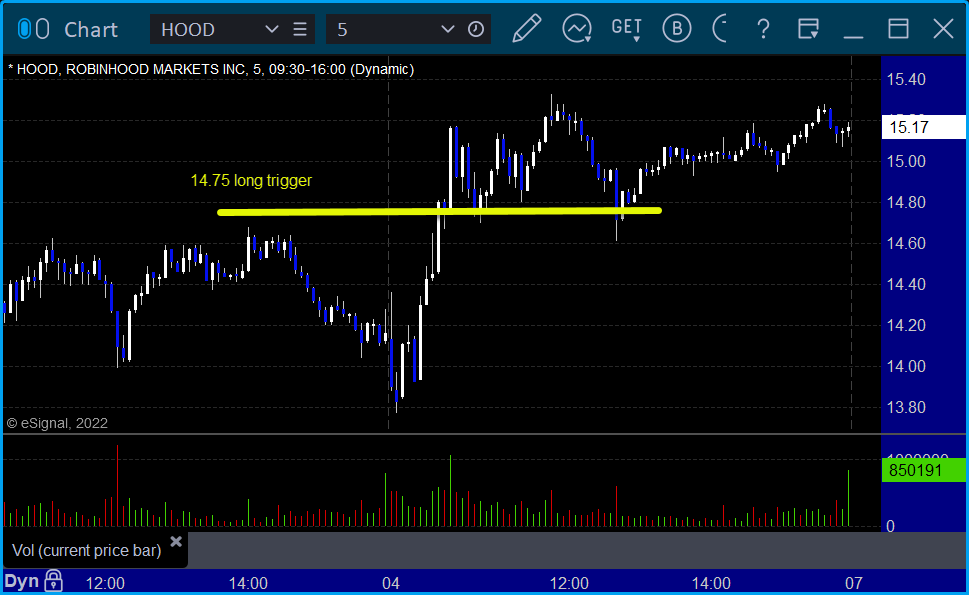Expand the HOOD symbol dropdown arrow
This screenshot has width=969, height=595.
pos(271,30)
